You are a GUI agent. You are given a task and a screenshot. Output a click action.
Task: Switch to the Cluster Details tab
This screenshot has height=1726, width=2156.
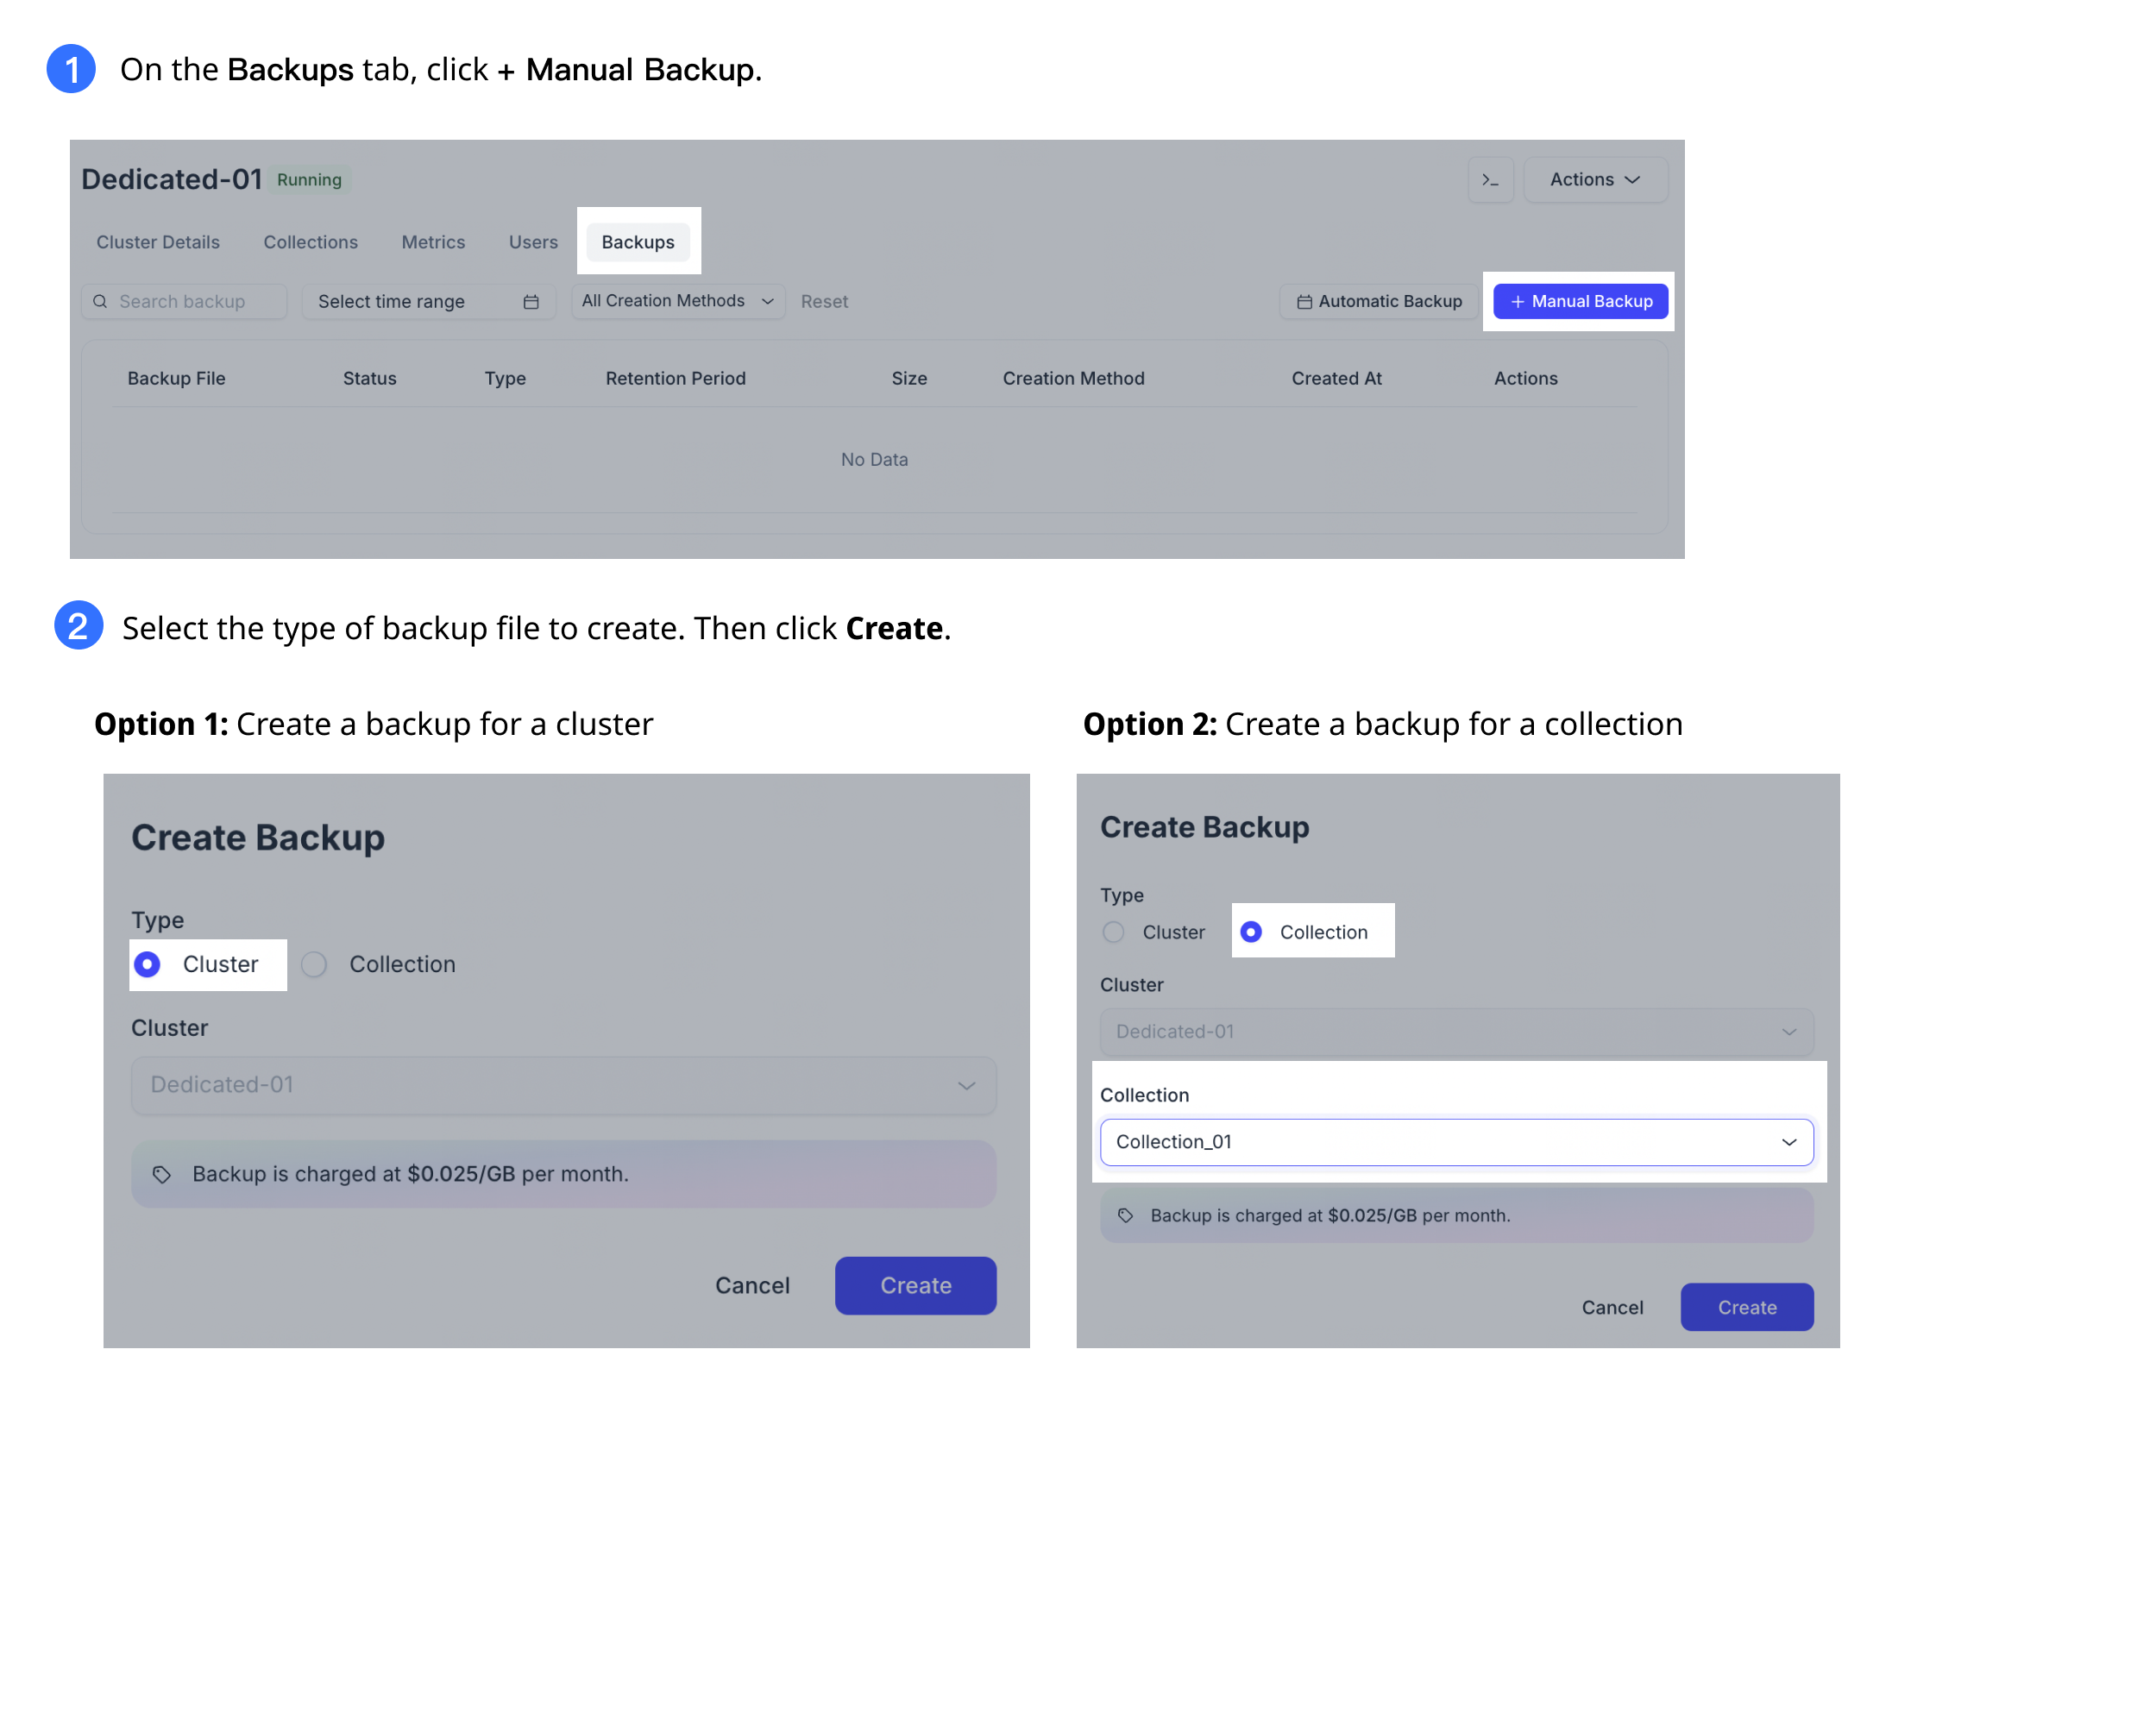click(x=159, y=242)
